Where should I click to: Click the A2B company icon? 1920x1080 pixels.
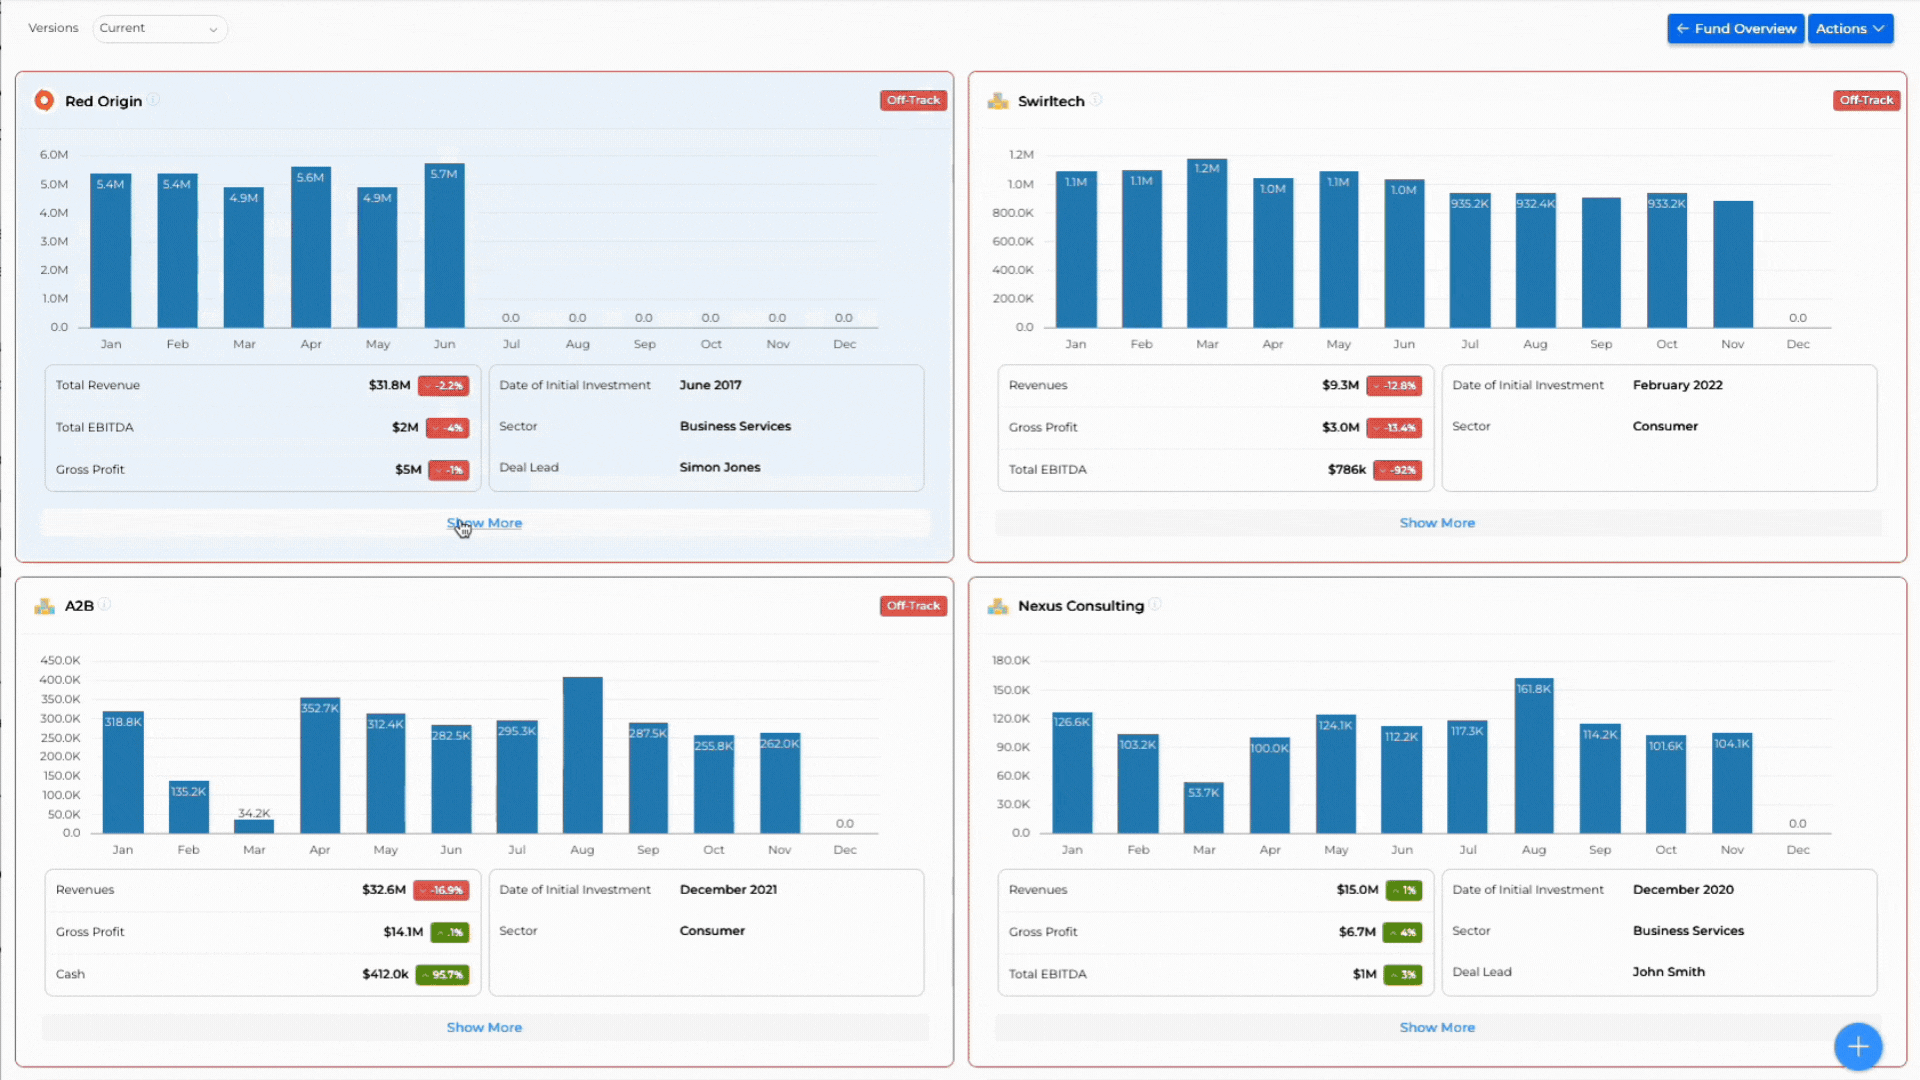(44, 605)
